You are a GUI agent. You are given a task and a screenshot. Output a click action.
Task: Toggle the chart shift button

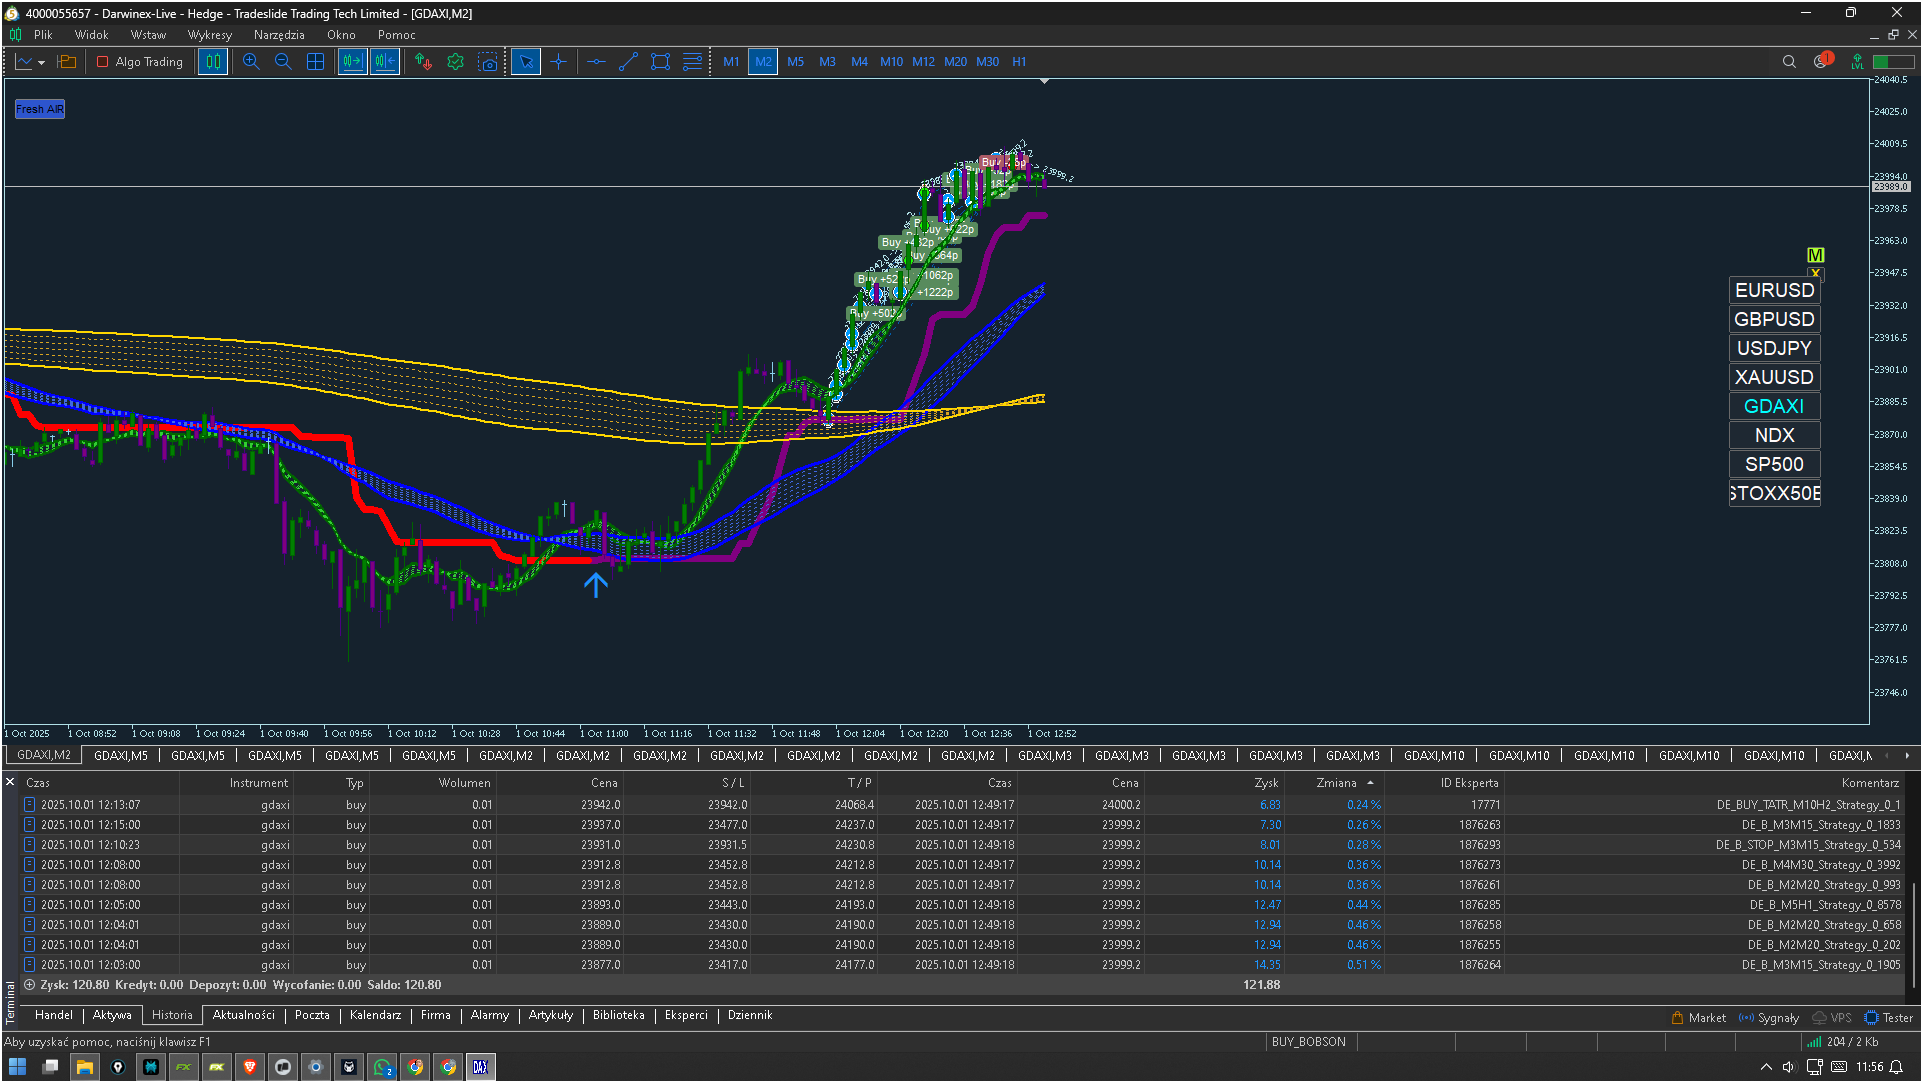point(385,62)
